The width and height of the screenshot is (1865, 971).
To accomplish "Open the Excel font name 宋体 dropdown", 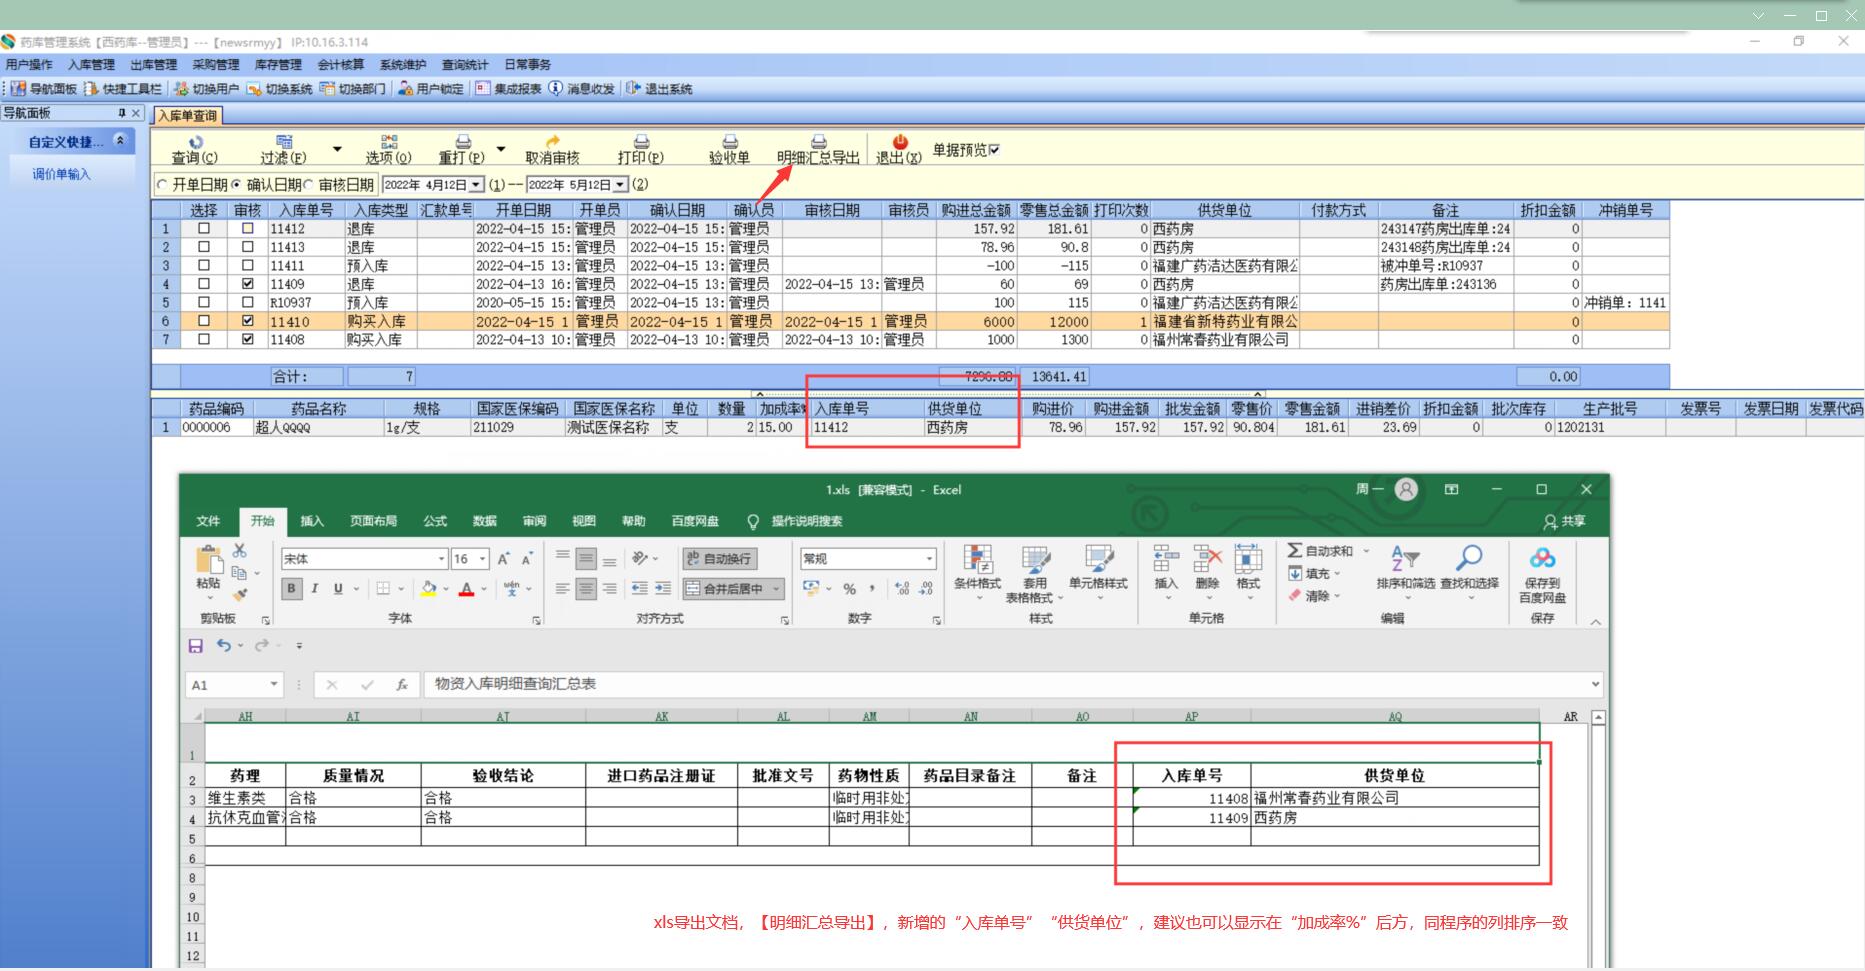I will pyautogui.click(x=441, y=559).
